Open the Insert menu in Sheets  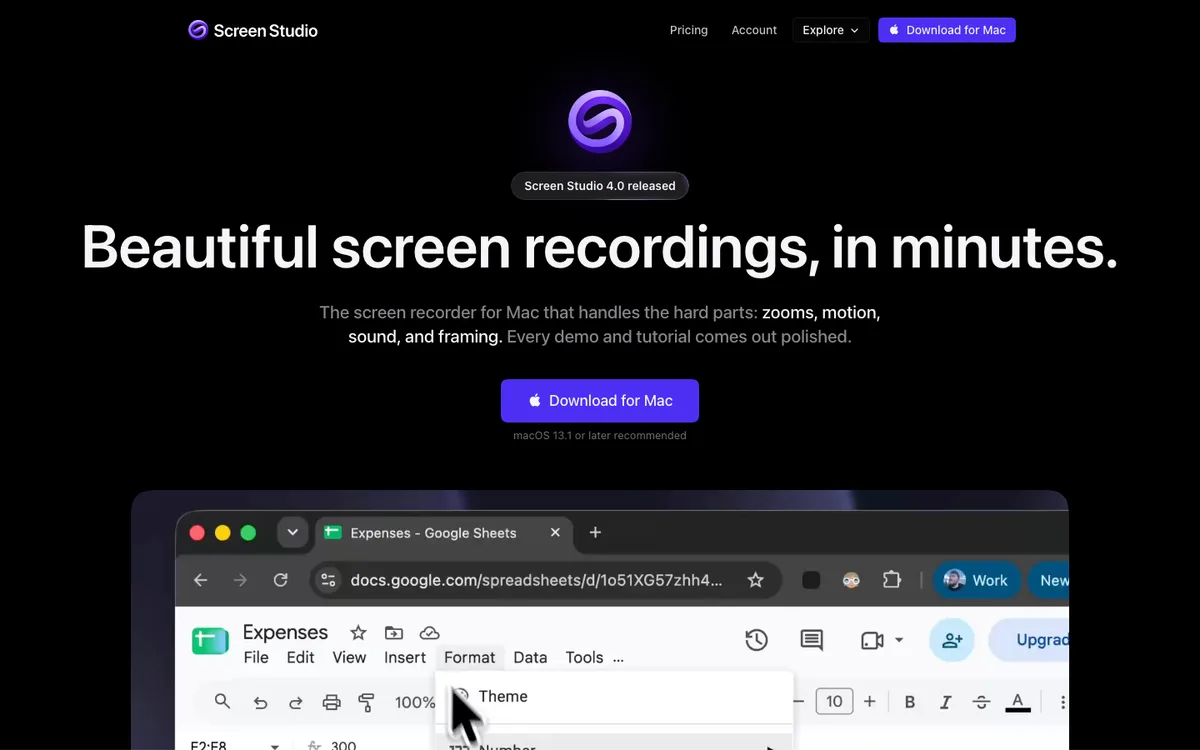point(405,657)
